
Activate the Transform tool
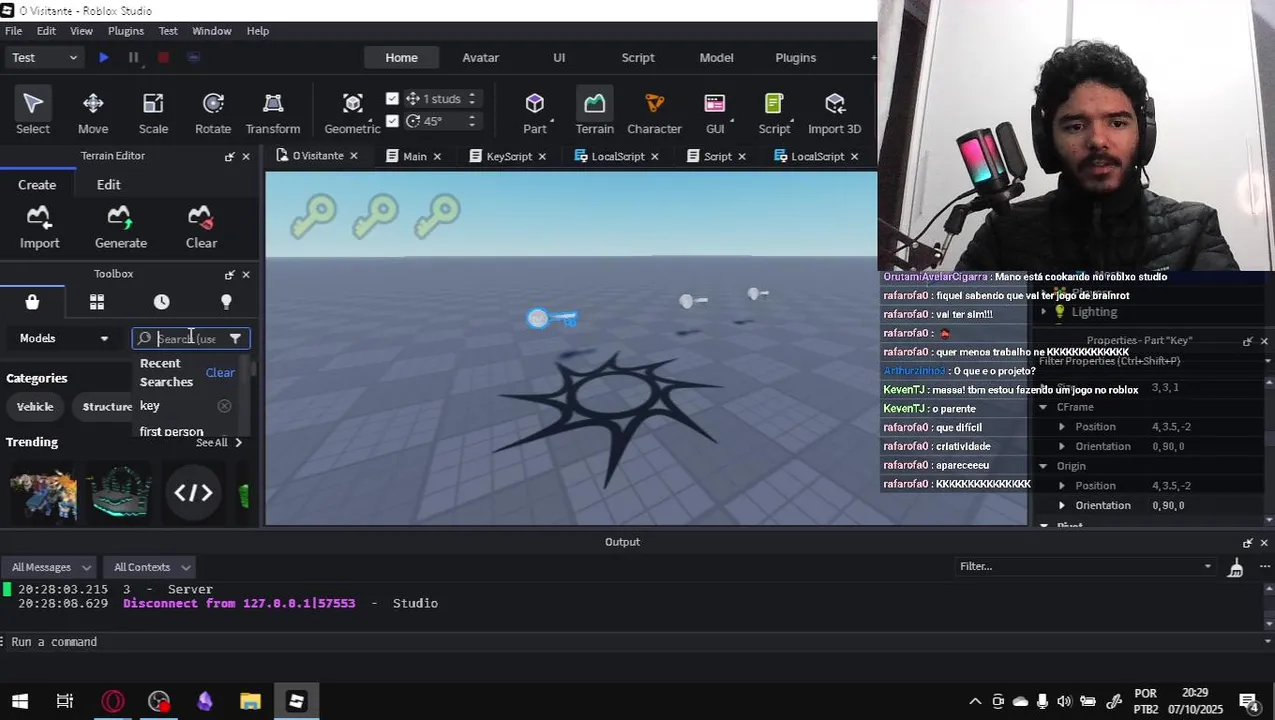coord(273,112)
